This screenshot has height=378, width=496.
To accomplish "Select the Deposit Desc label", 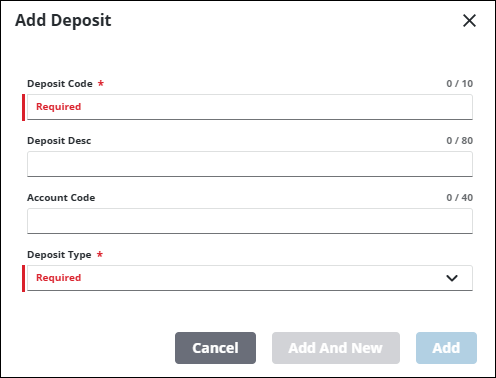I will pyautogui.click(x=59, y=141).
